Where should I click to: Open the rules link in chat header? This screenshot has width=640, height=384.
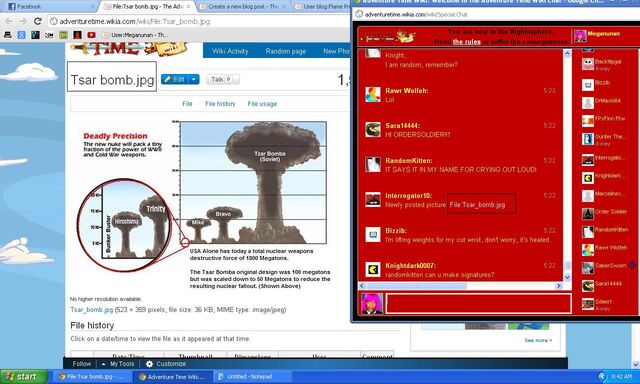(x=467, y=42)
